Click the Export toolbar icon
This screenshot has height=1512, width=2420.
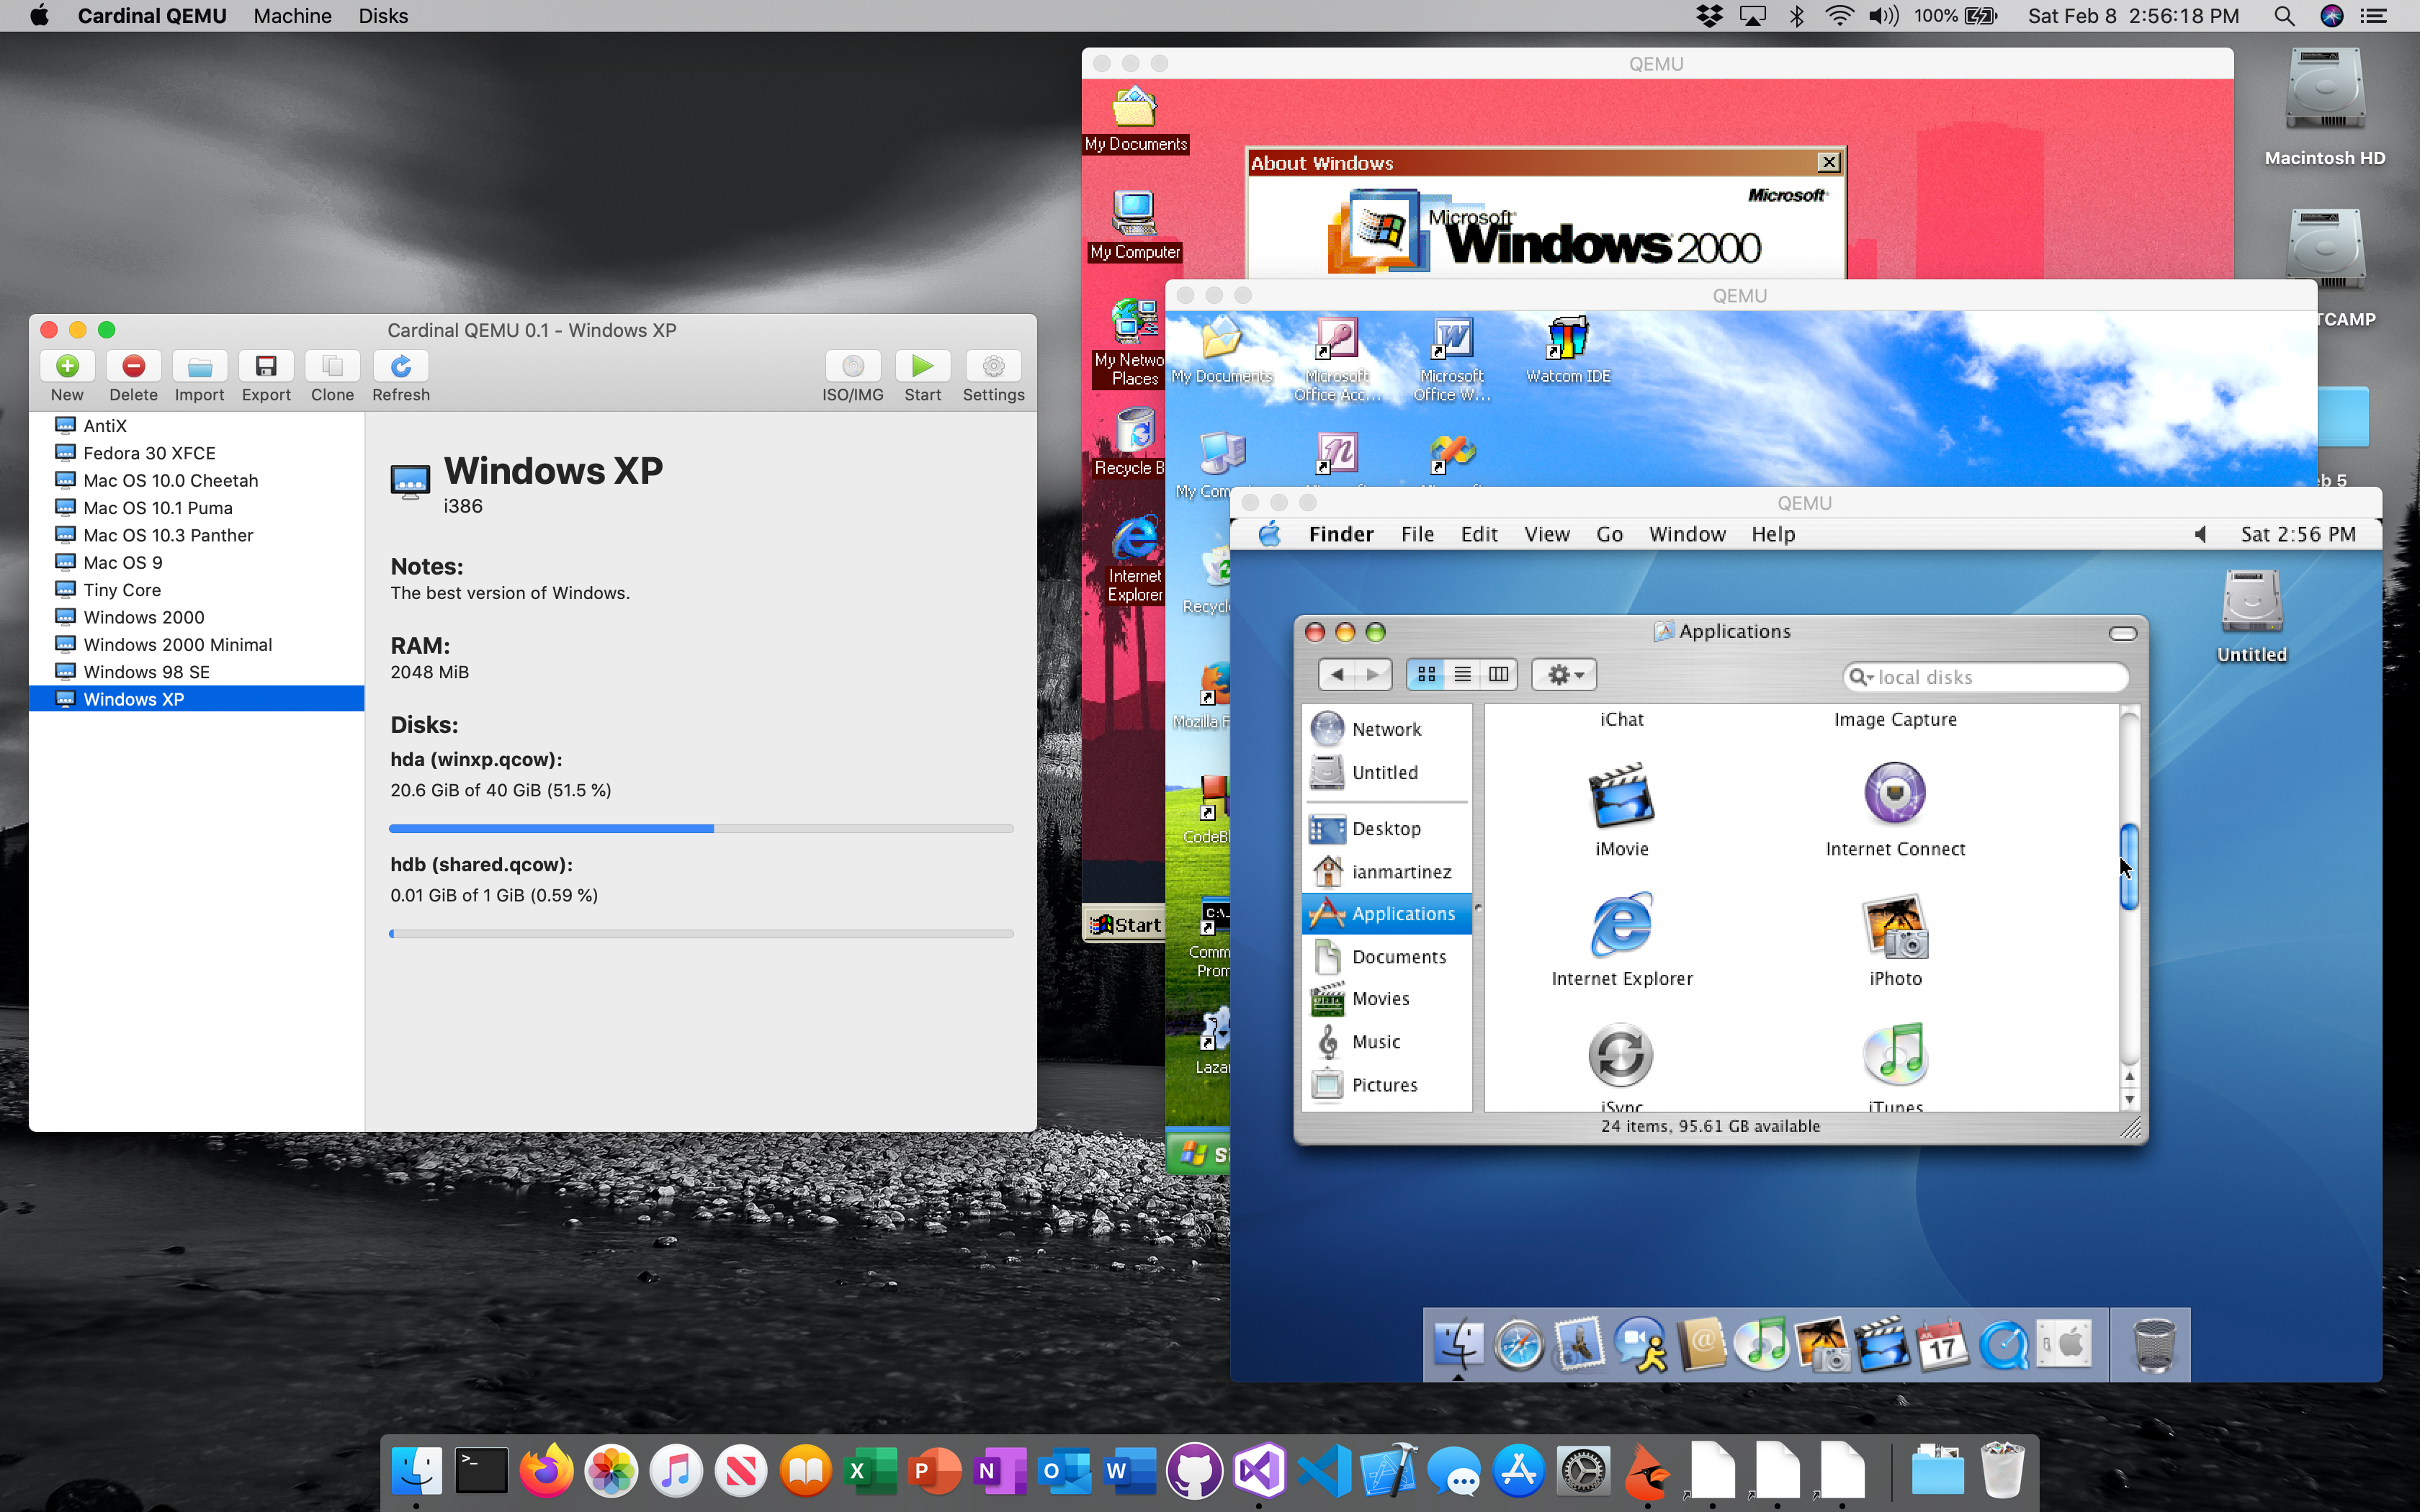[x=266, y=366]
